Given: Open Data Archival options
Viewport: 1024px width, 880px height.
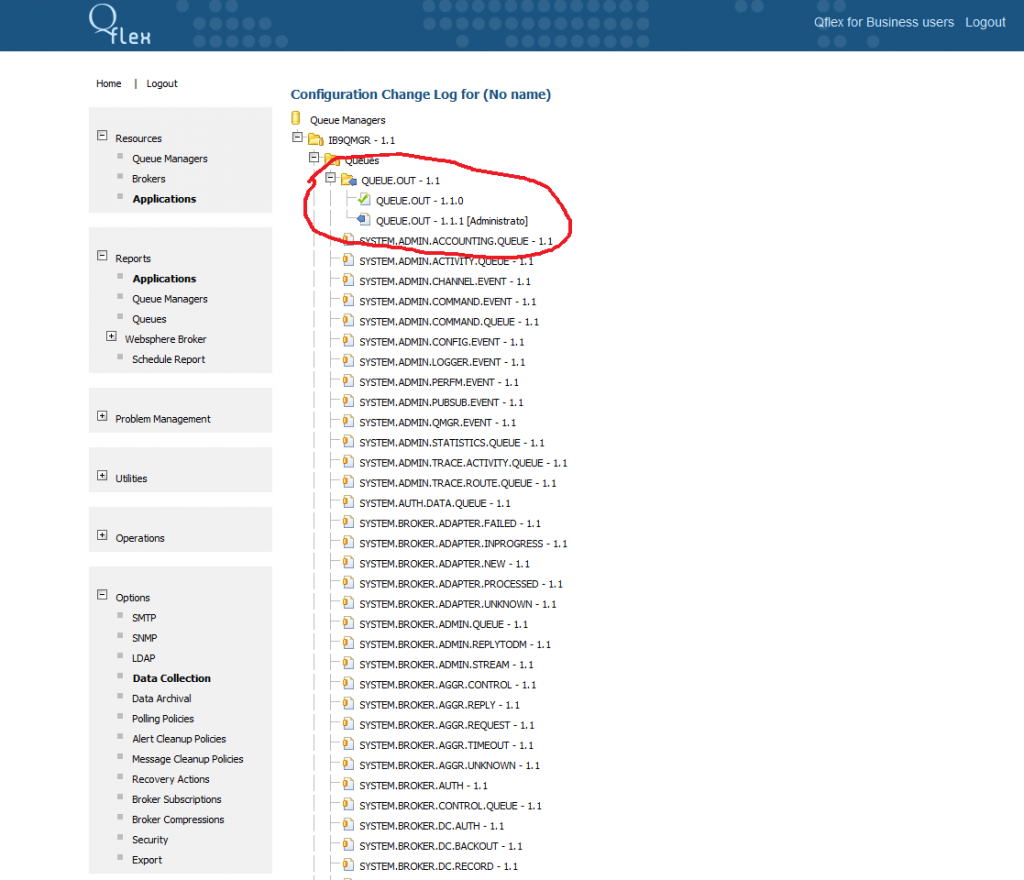Looking at the screenshot, I should (x=161, y=699).
